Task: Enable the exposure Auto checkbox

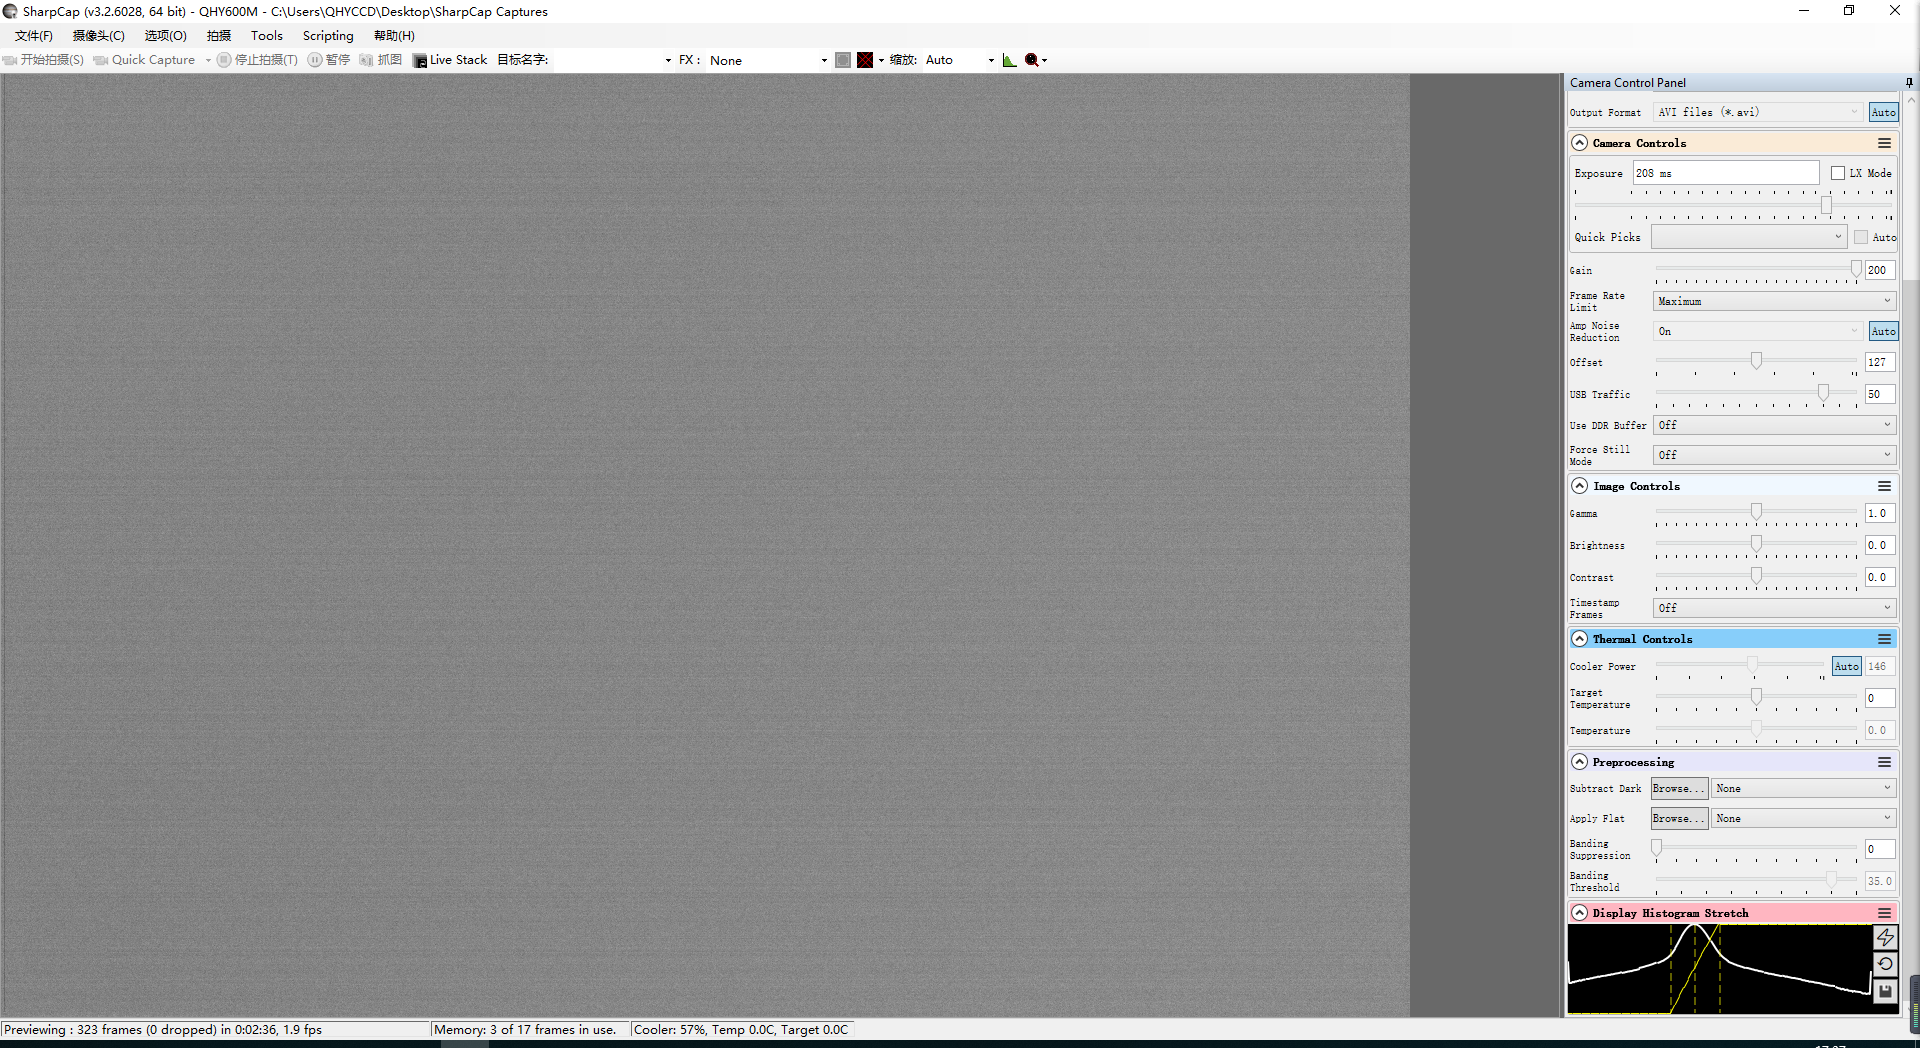Action: click(1861, 237)
